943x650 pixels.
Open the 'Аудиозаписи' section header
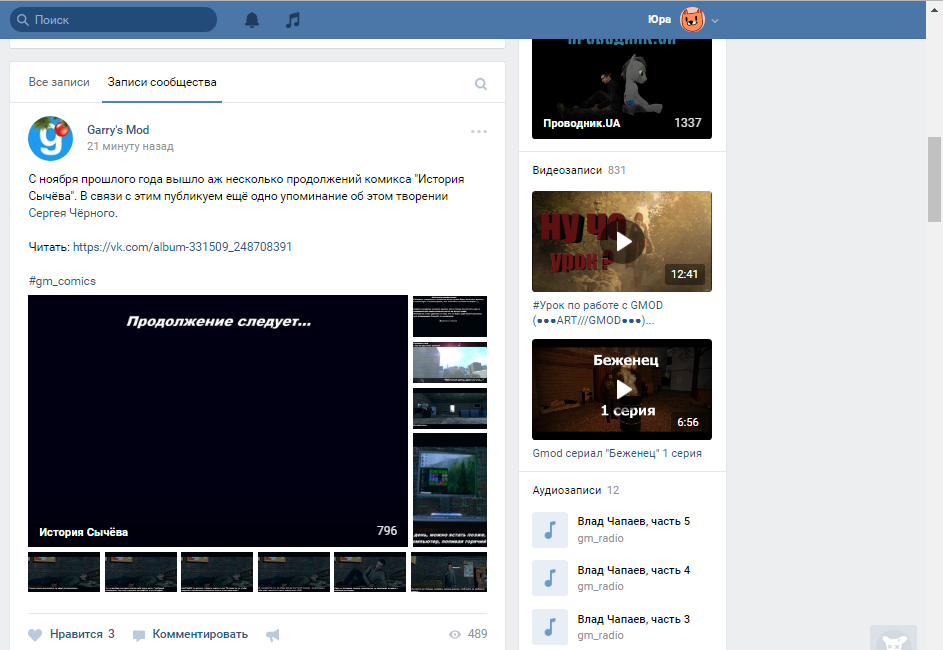coord(567,490)
